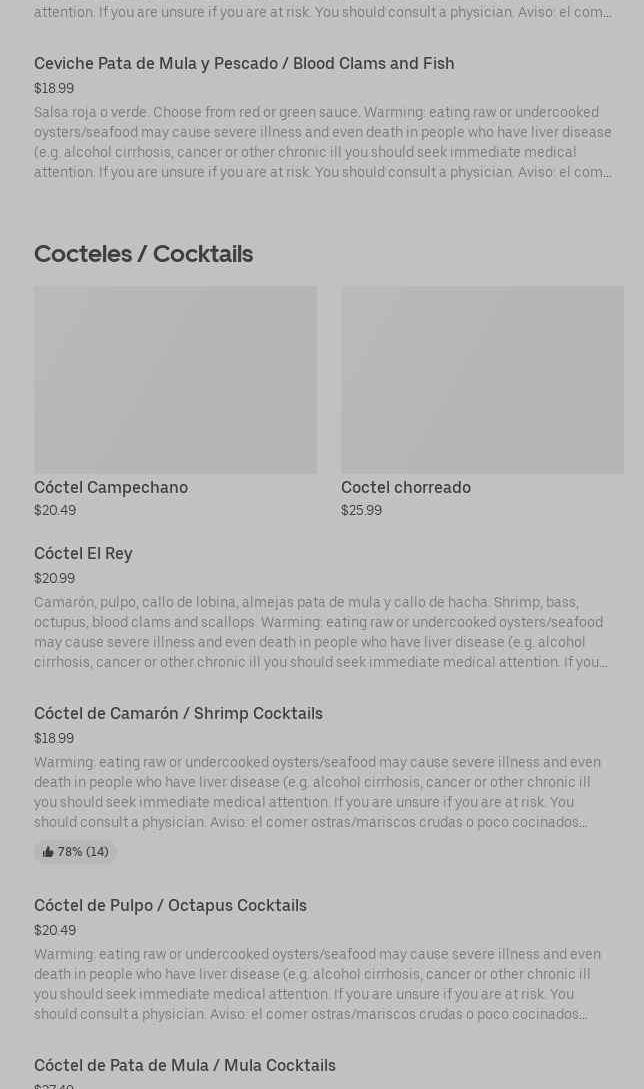Click the thumbs-up icon on Shrimp Cocktails rating

48,852
